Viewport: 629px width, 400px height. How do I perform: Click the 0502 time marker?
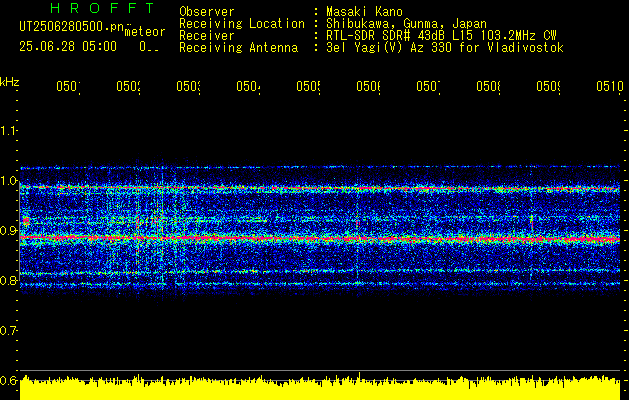[x=128, y=86]
